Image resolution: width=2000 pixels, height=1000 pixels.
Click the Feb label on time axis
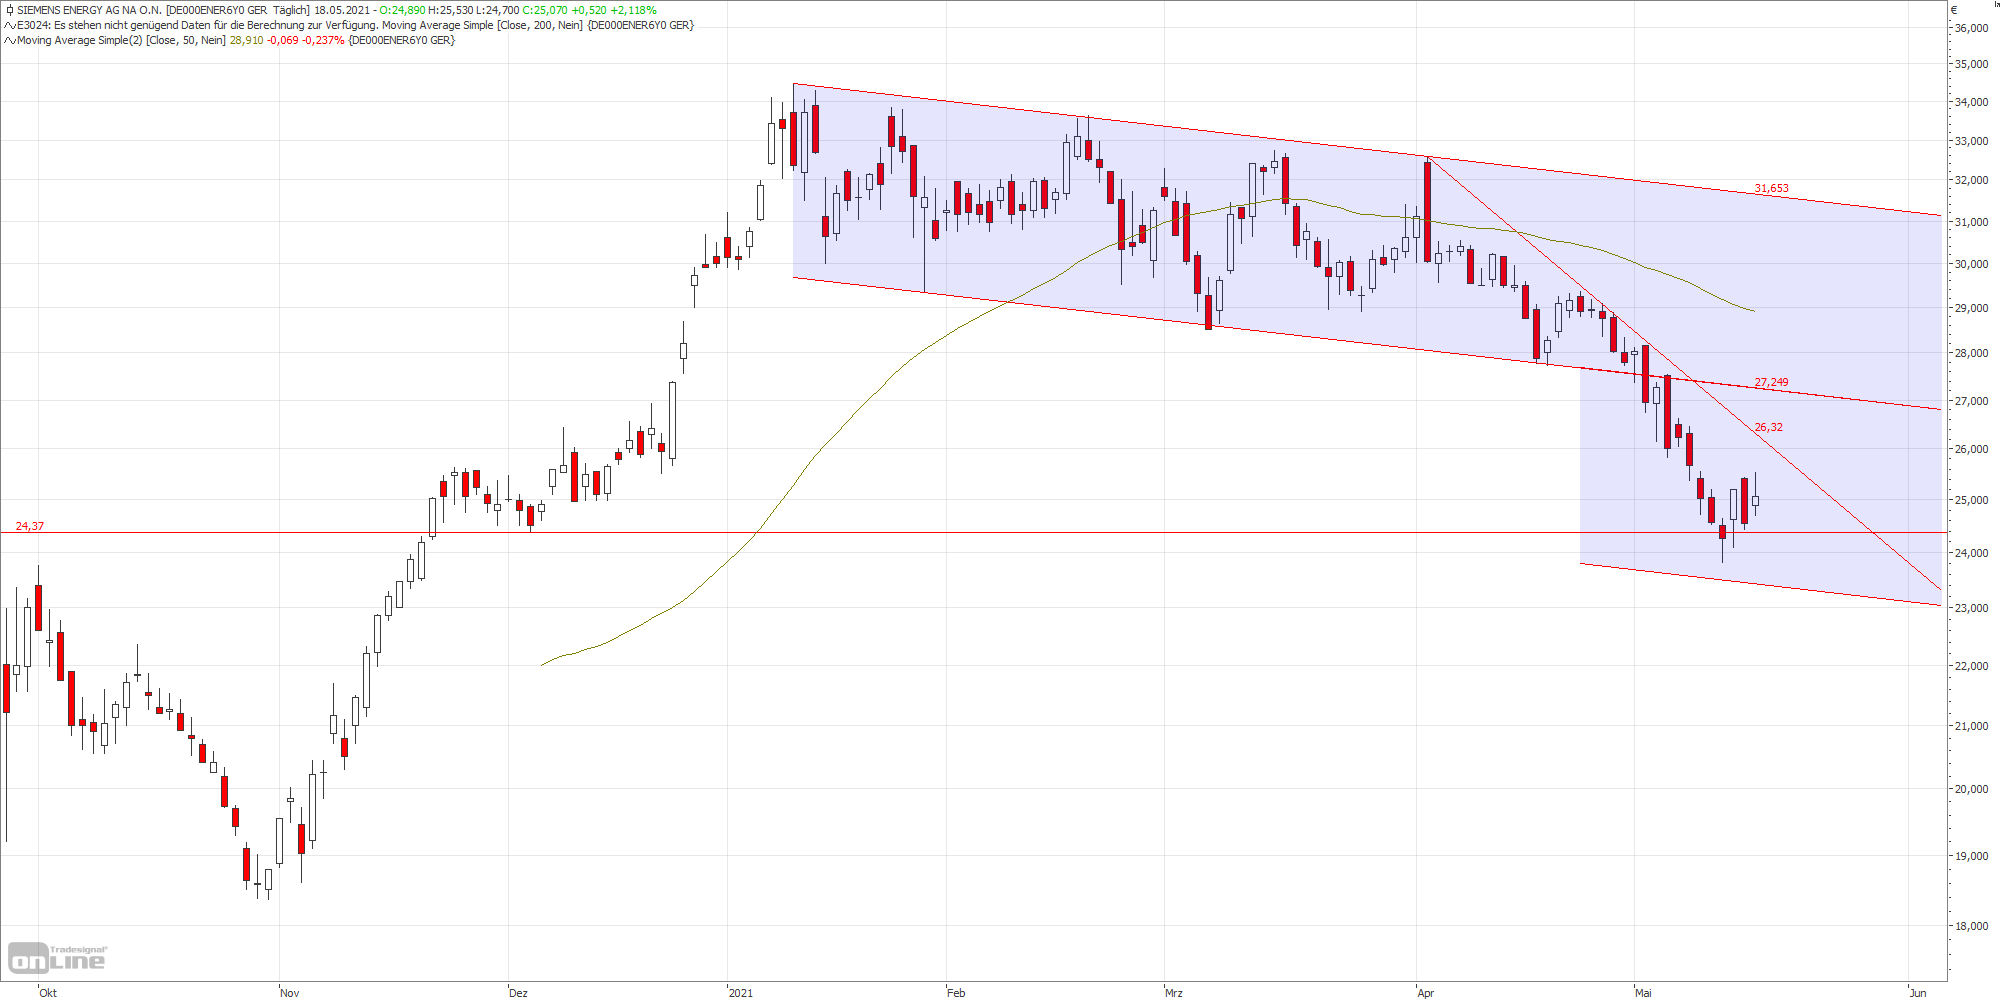pos(956,993)
